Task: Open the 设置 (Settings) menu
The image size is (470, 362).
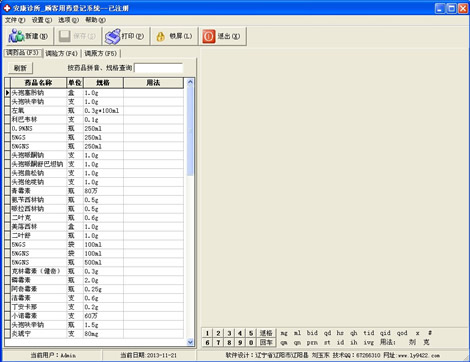Action: (x=42, y=20)
